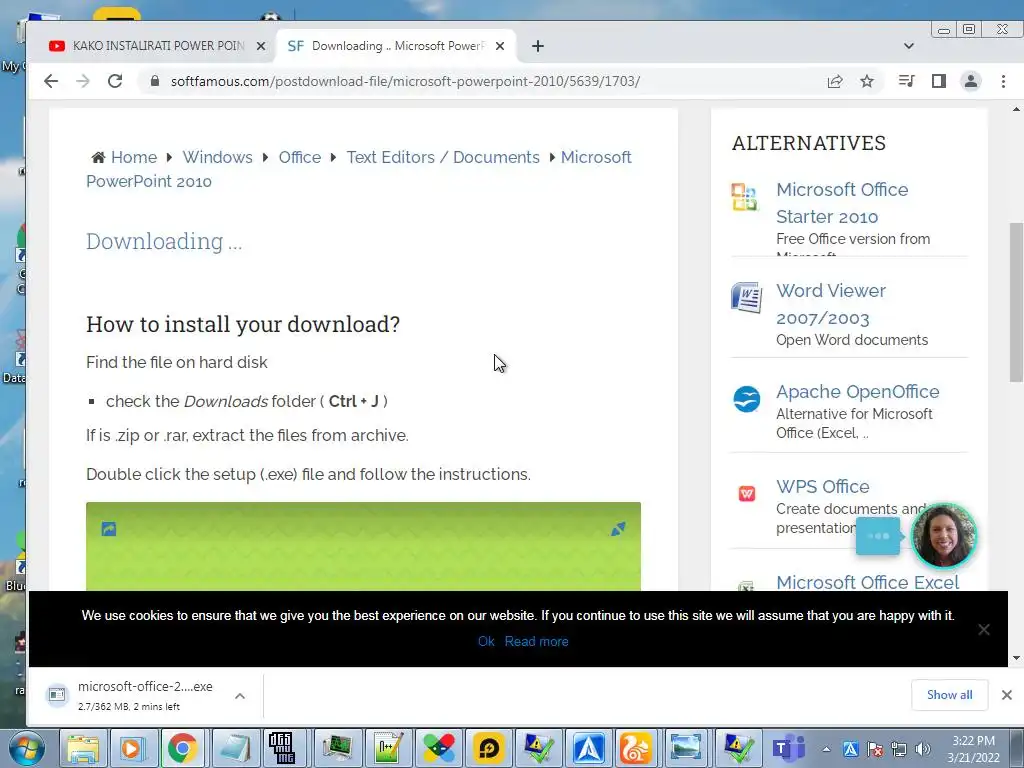Accept cookies with Ok
Screen dimensions: 1024x768
pos(486,641)
